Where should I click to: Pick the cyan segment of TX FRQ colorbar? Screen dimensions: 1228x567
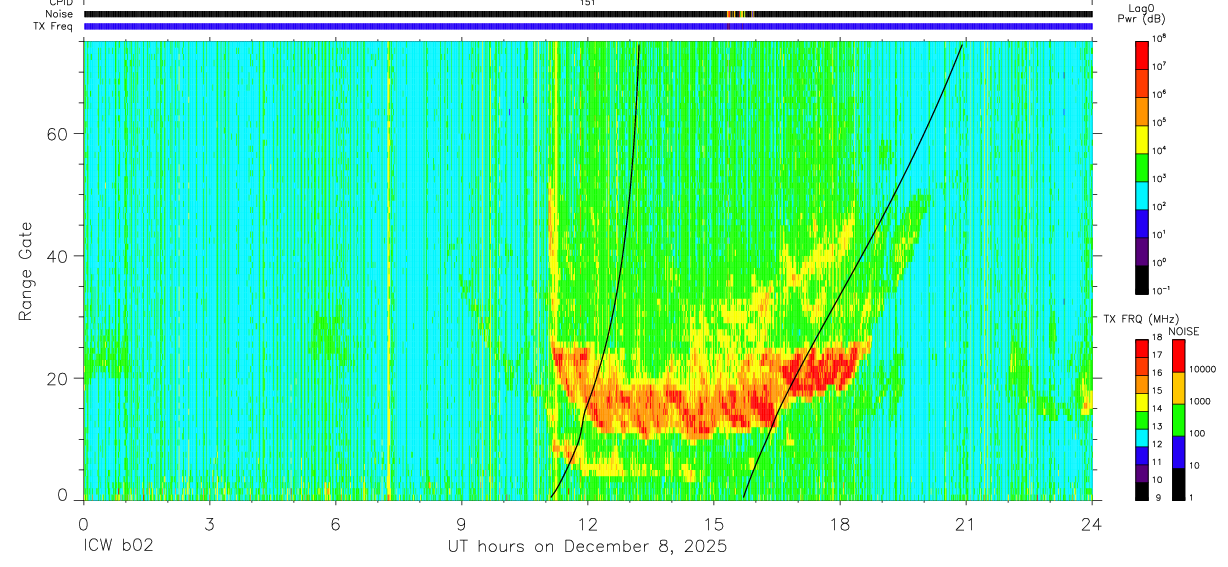pos(1141,438)
